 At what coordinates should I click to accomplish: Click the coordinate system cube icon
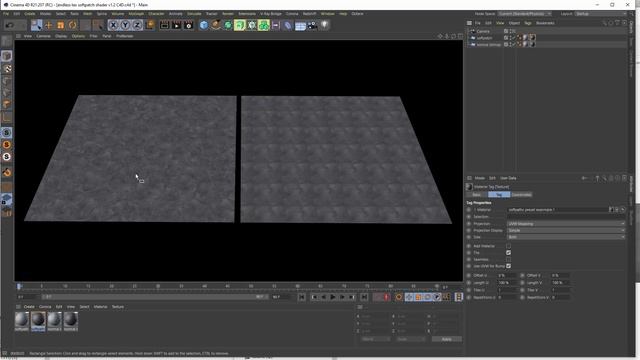150,25
